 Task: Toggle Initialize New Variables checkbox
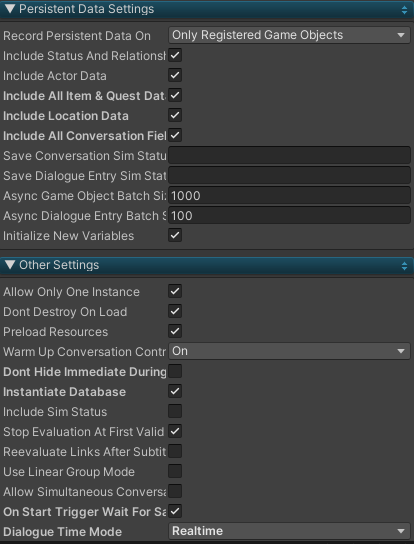point(175,235)
